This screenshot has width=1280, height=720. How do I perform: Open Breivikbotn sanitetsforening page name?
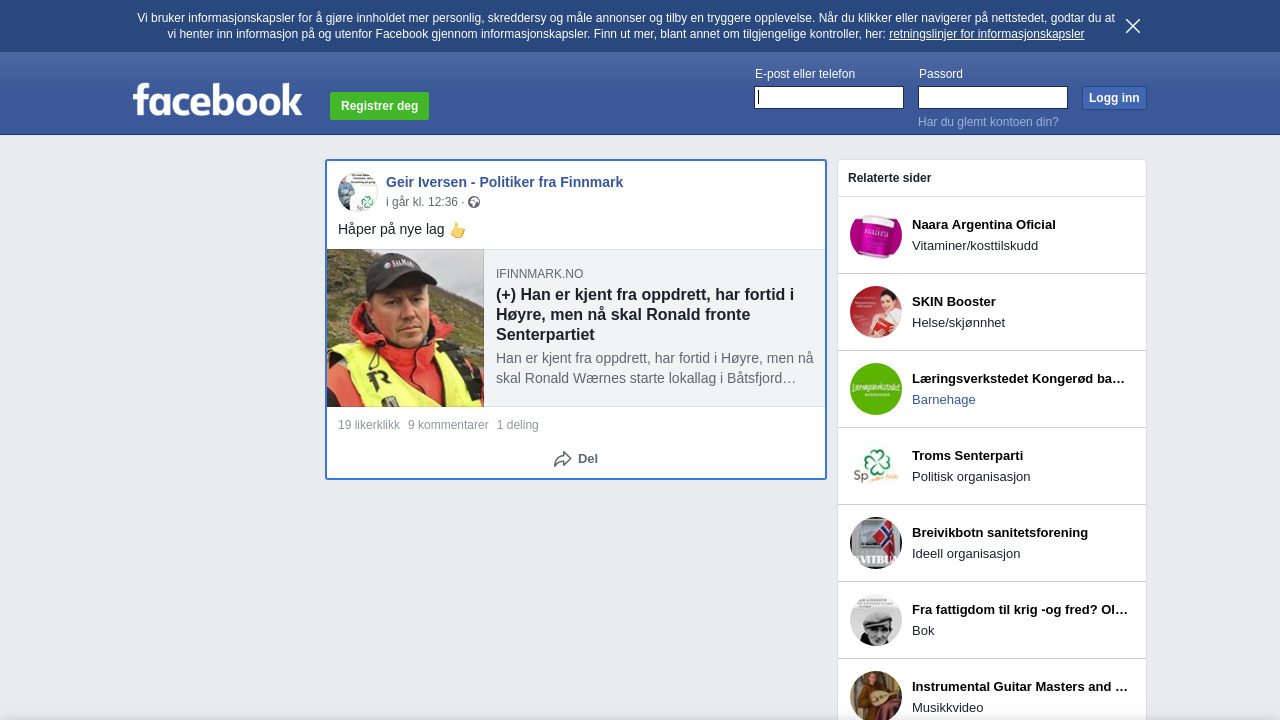point(1000,532)
